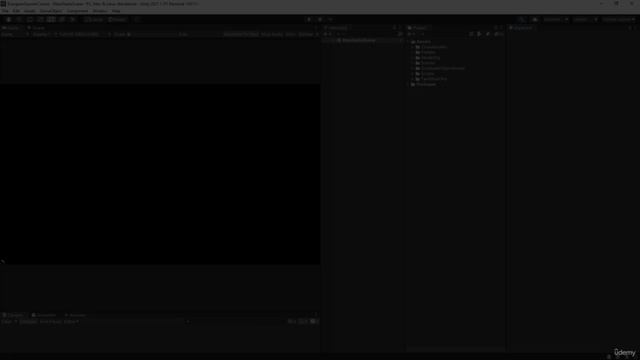Screen dimensions: 640x360
Task: Toggle the Pivot/Center handle mode
Action: pyautogui.click(x=93, y=20)
